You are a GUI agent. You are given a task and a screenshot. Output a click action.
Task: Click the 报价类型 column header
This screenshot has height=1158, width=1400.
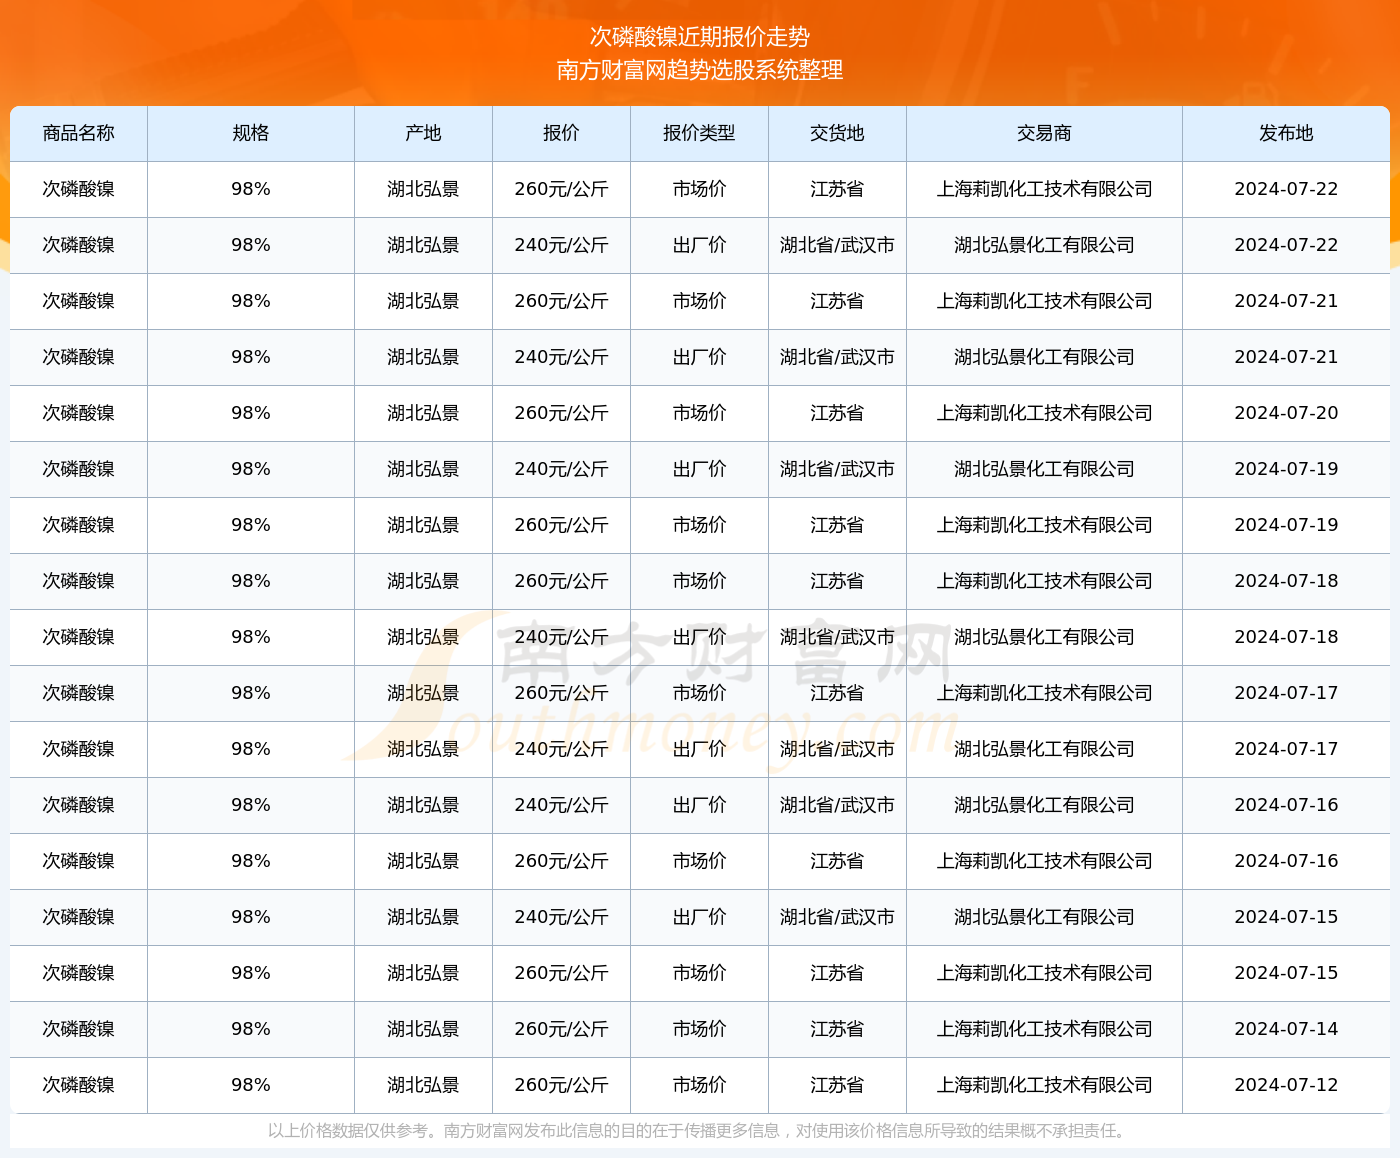699,133
